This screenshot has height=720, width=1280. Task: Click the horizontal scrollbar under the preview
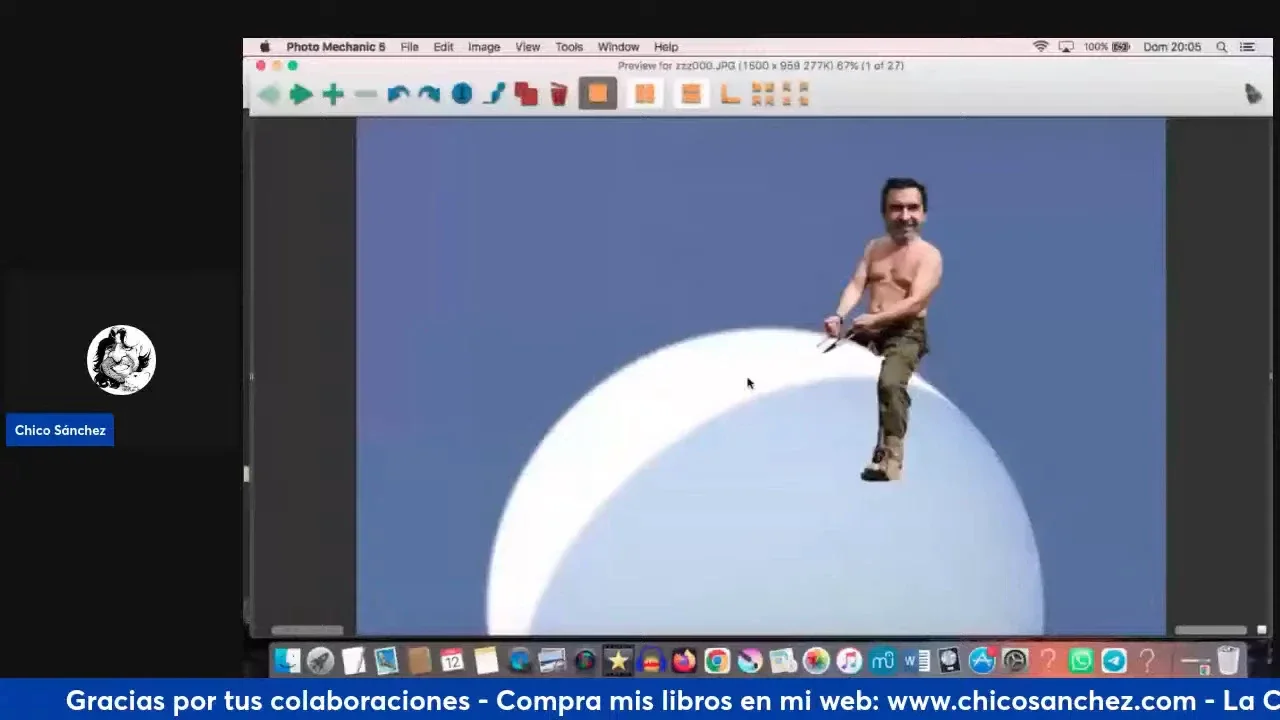(x=307, y=630)
